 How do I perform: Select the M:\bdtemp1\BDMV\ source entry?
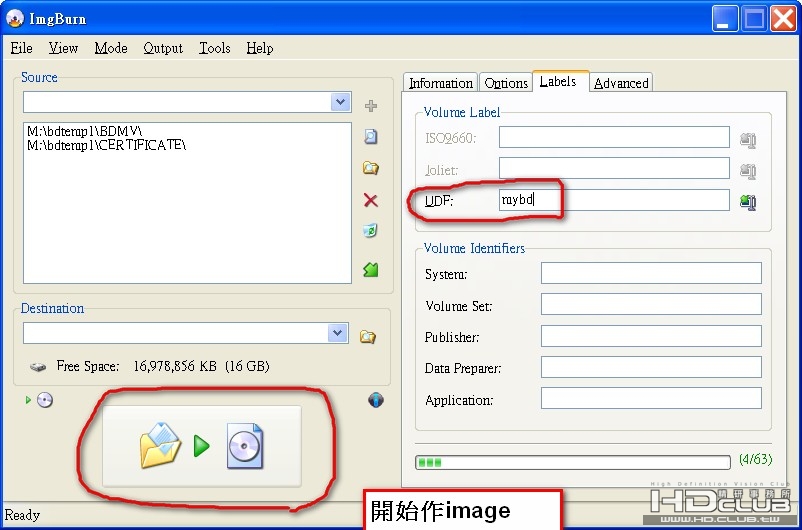[x=85, y=132]
